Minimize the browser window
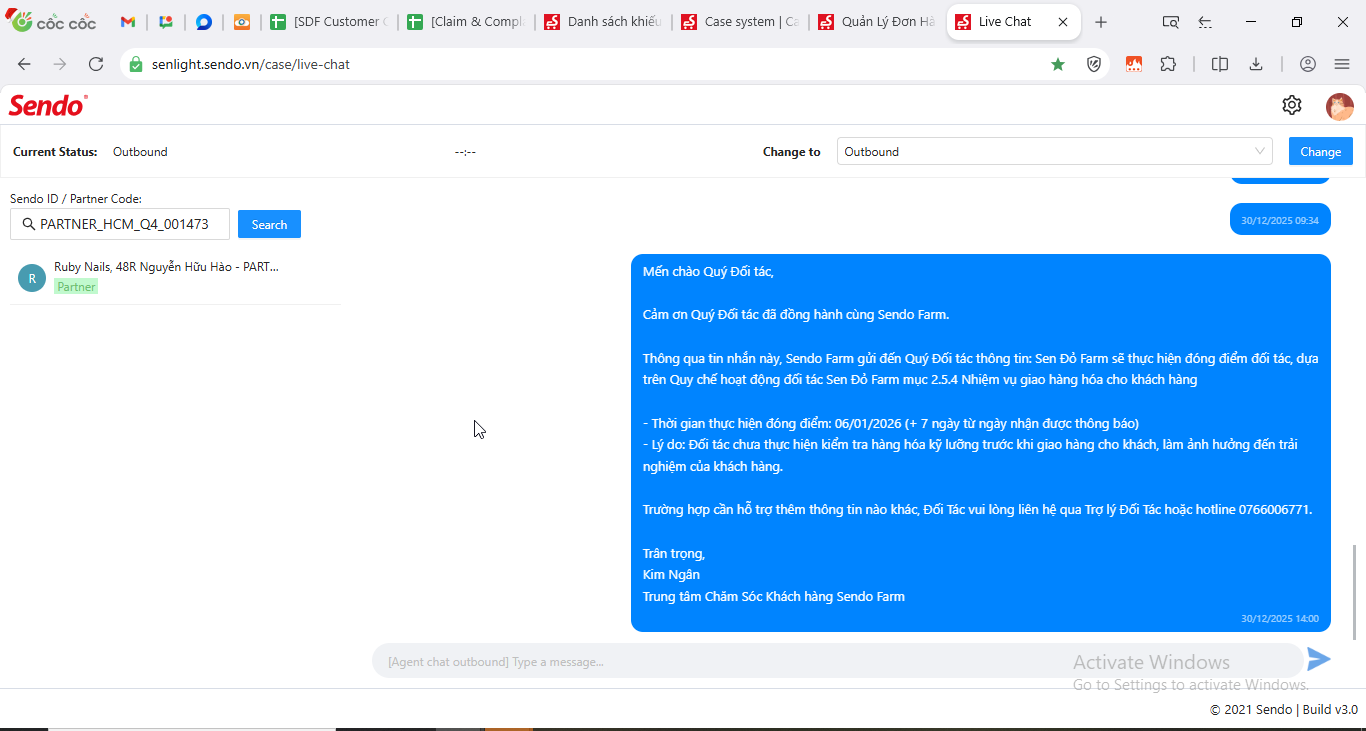This screenshot has width=1366, height=731. (1251, 22)
